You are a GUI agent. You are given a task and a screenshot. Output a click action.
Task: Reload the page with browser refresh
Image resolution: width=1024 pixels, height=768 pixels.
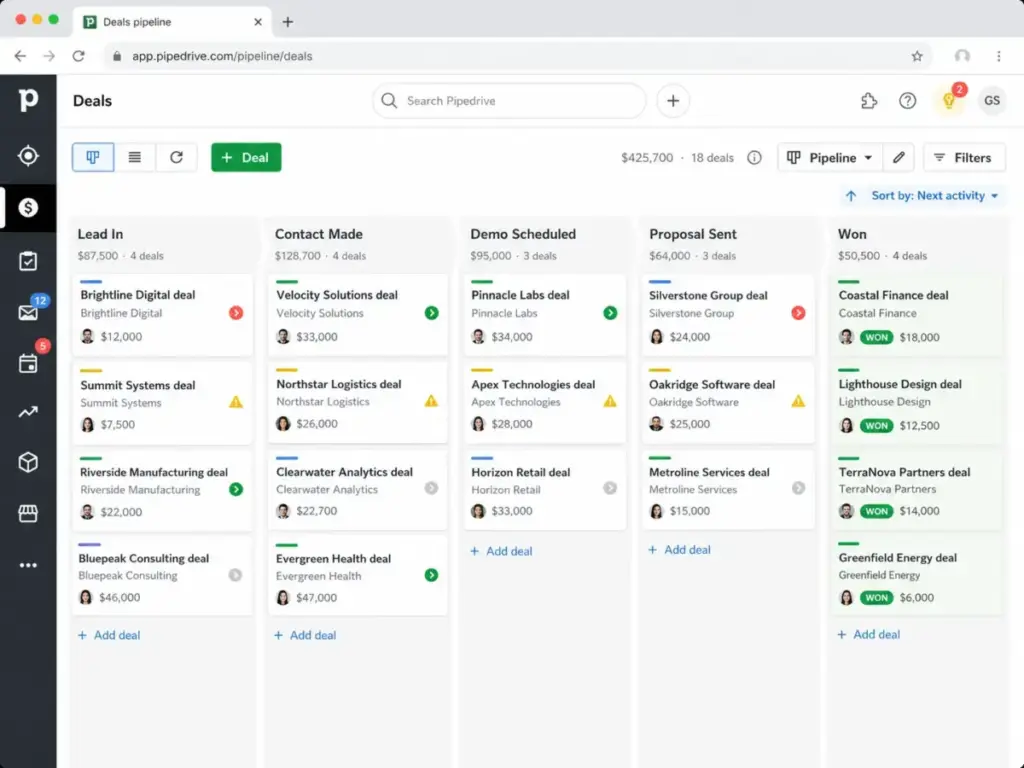pyautogui.click(x=78, y=56)
